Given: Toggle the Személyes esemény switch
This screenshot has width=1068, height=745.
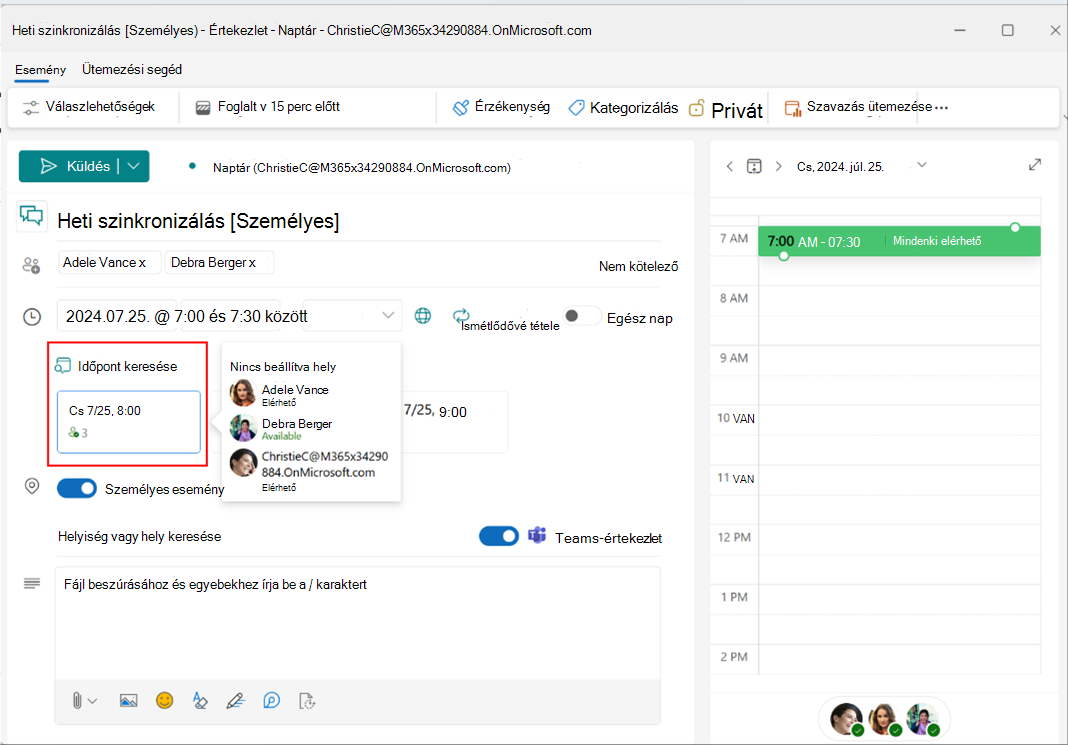Looking at the screenshot, I should coord(77,488).
